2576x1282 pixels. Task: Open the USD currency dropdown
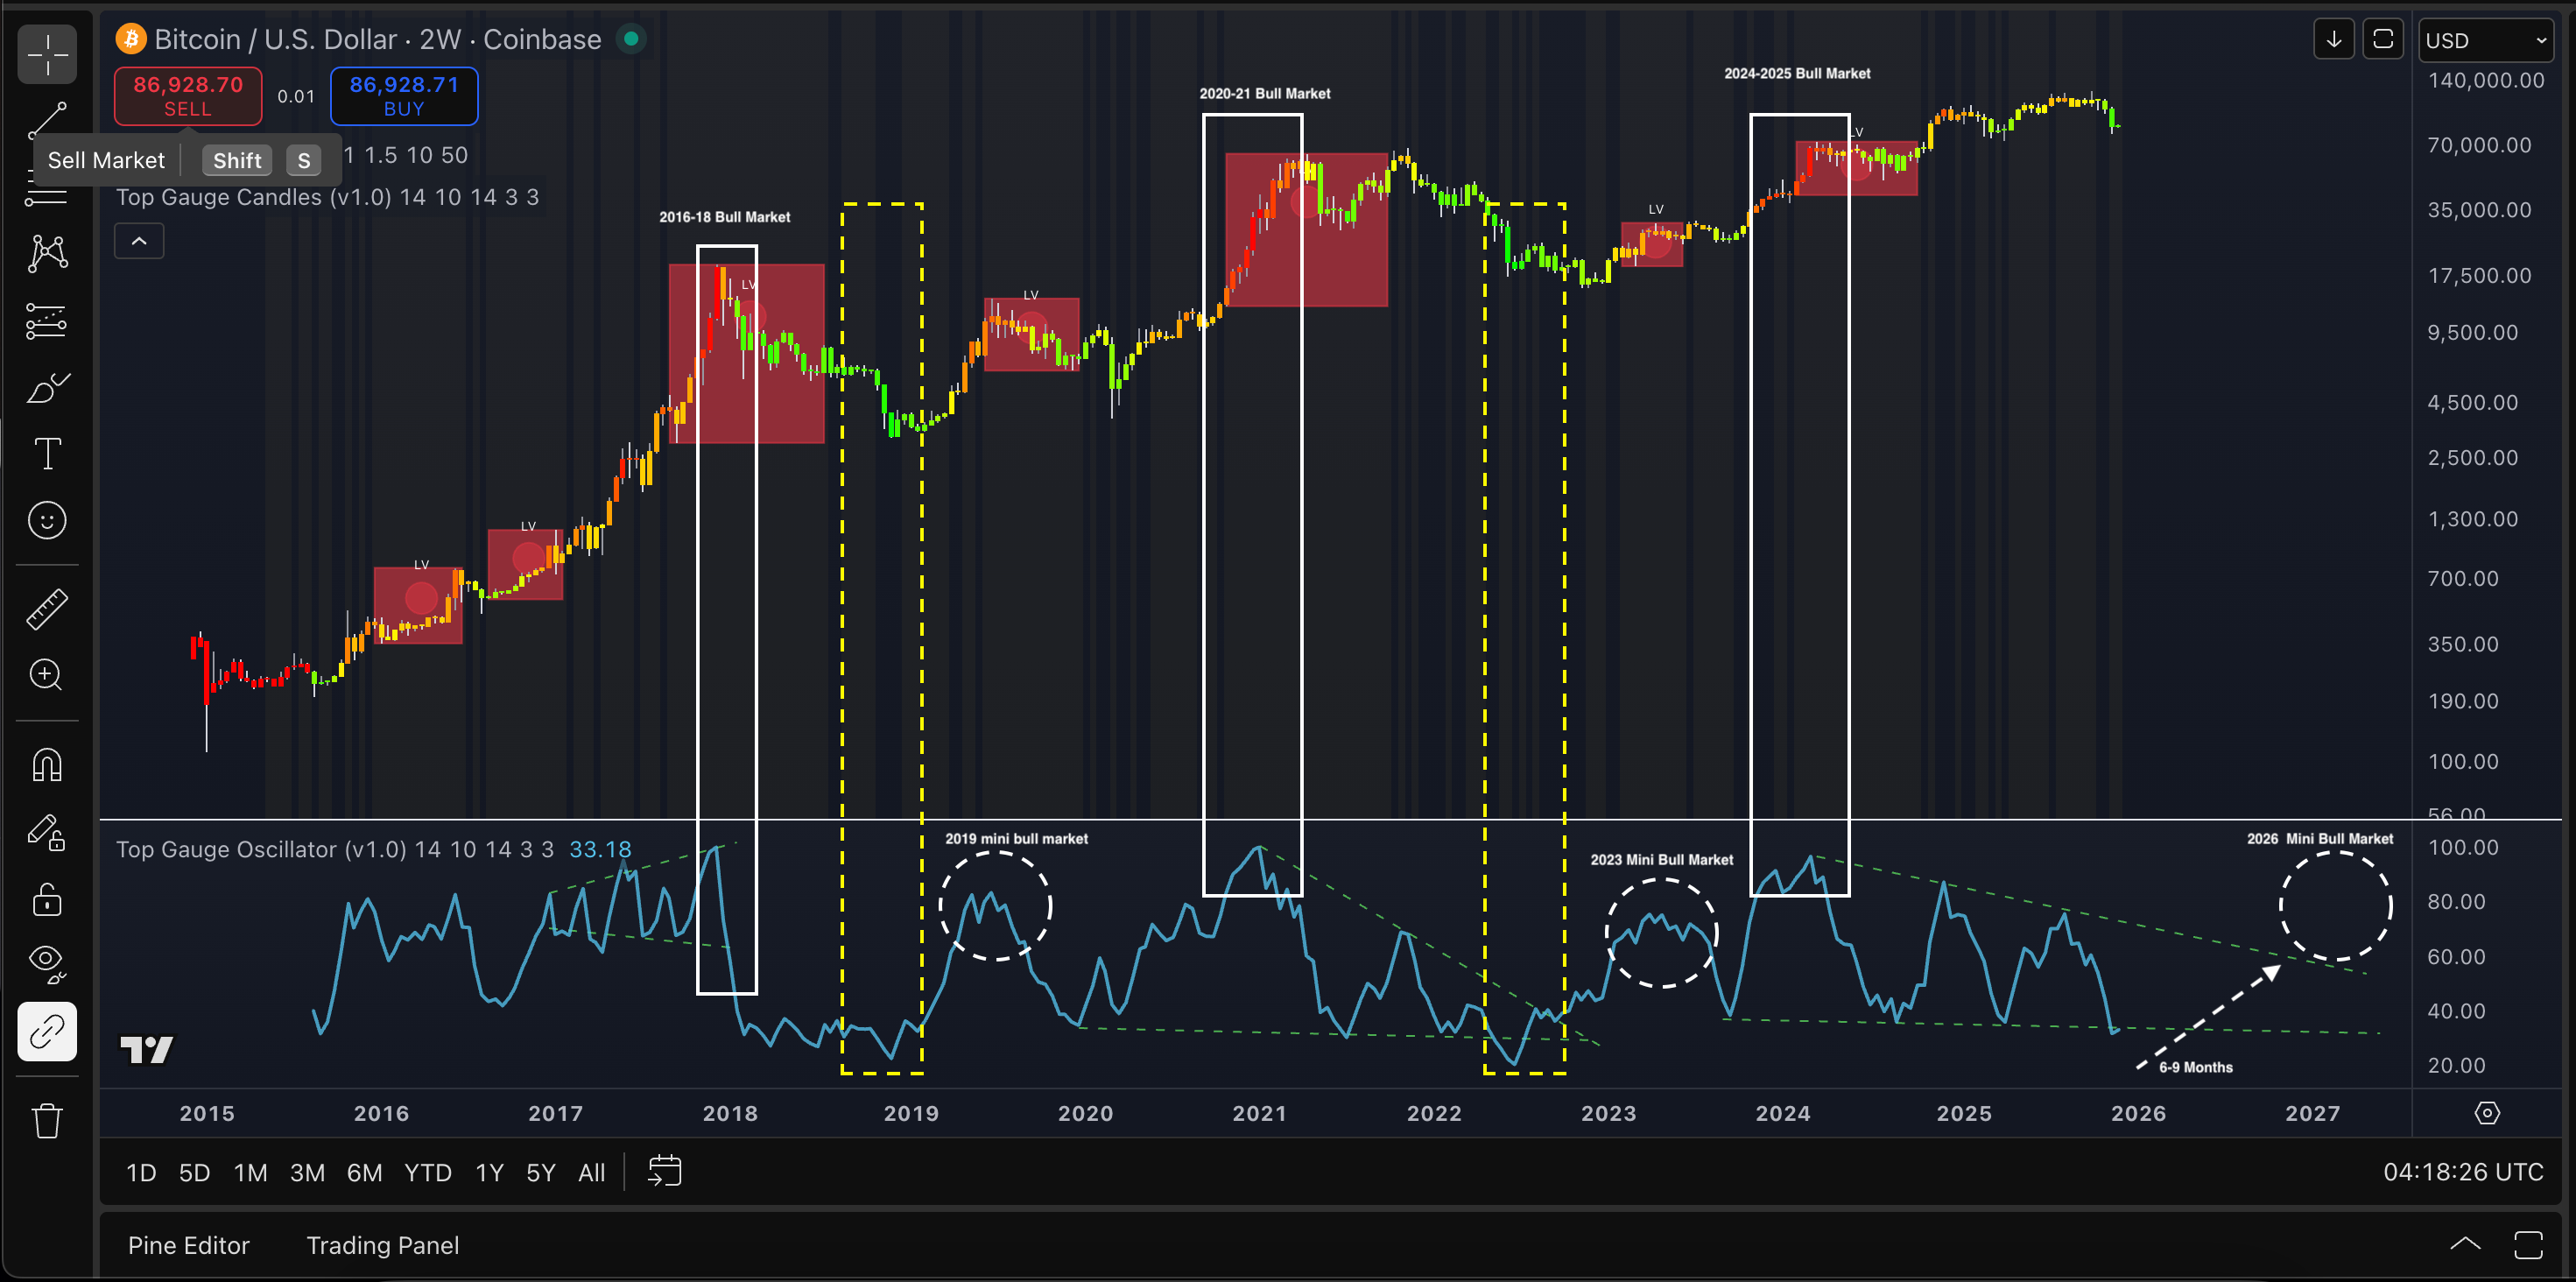point(2485,40)
